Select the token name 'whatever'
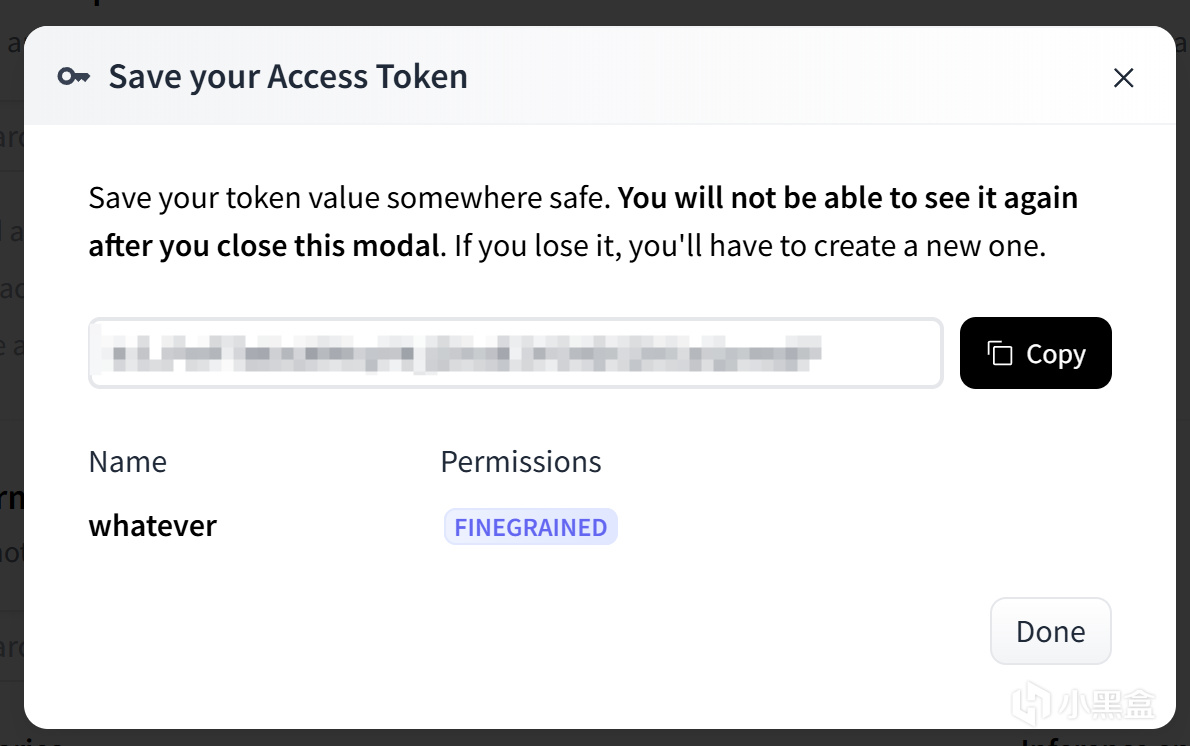Screen dimensions: 1190x746 pos(152,525)
